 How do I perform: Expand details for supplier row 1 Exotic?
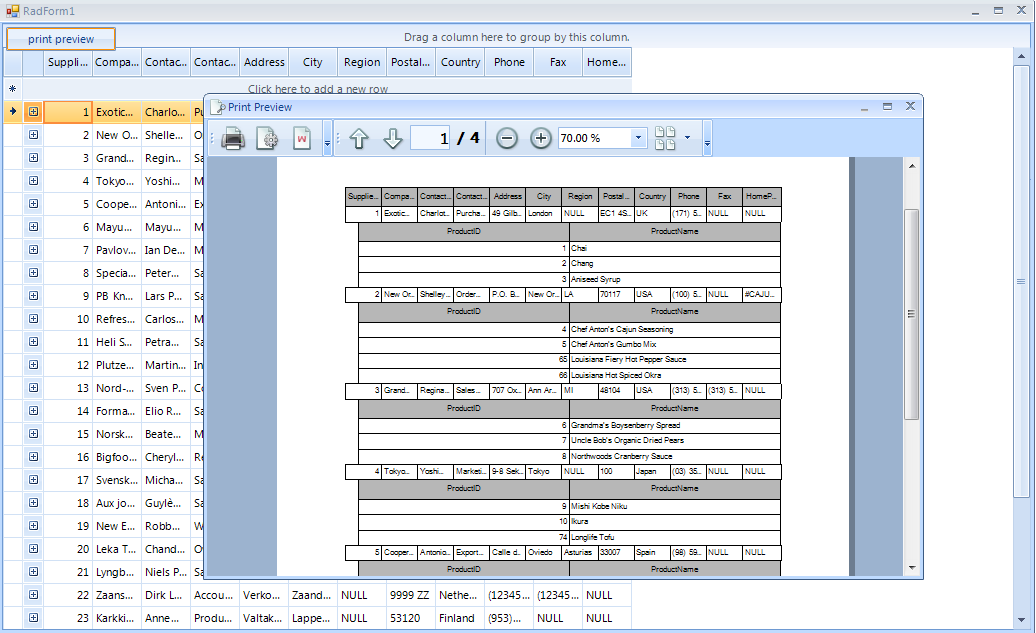pos(33,111)
